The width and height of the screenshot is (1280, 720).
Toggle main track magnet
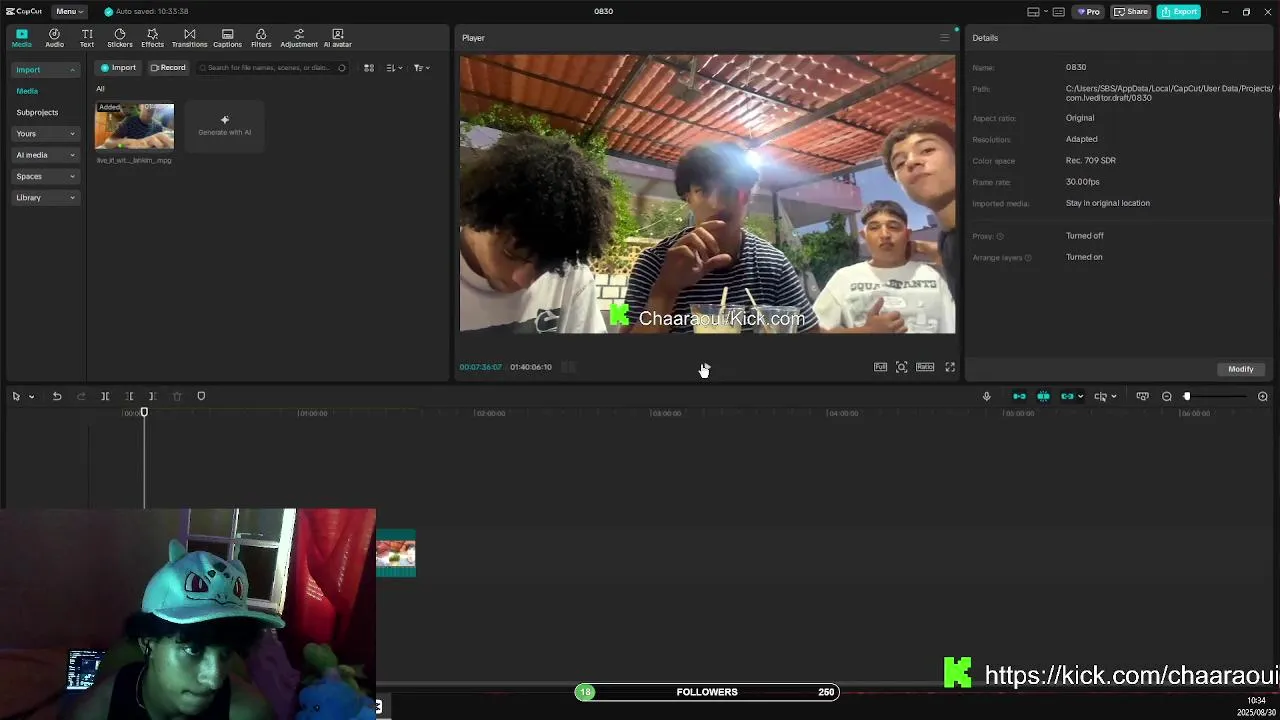pyautogui.click(x=1019, y=397)
